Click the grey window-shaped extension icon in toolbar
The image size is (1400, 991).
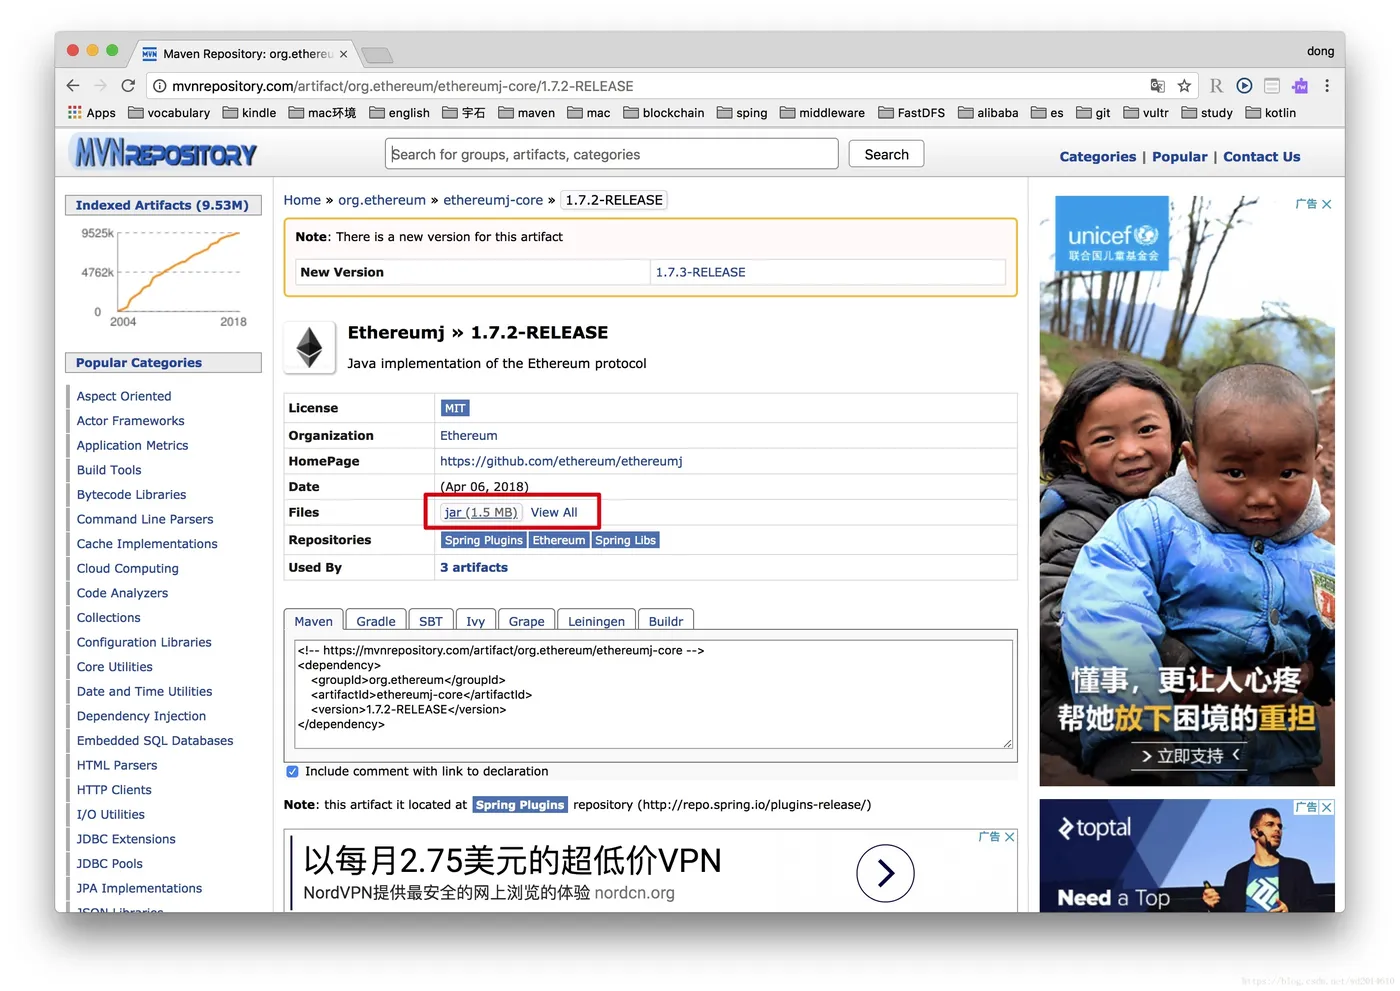[1272, 86]
